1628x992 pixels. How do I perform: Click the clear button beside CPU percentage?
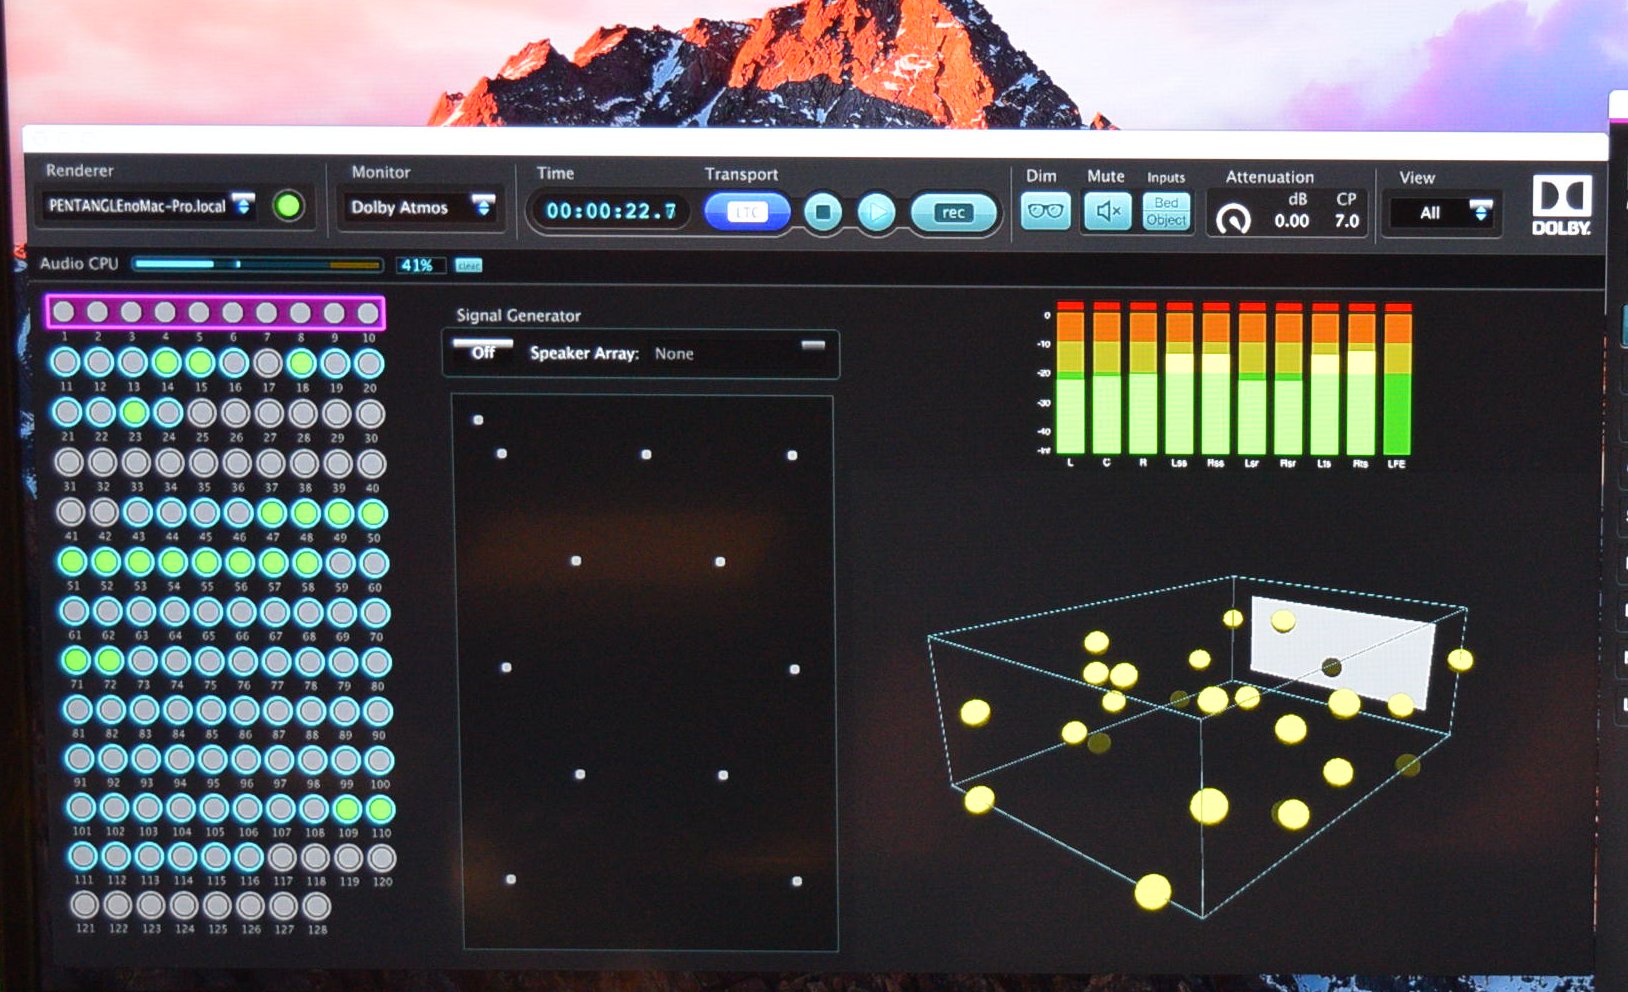coord(469,265)
